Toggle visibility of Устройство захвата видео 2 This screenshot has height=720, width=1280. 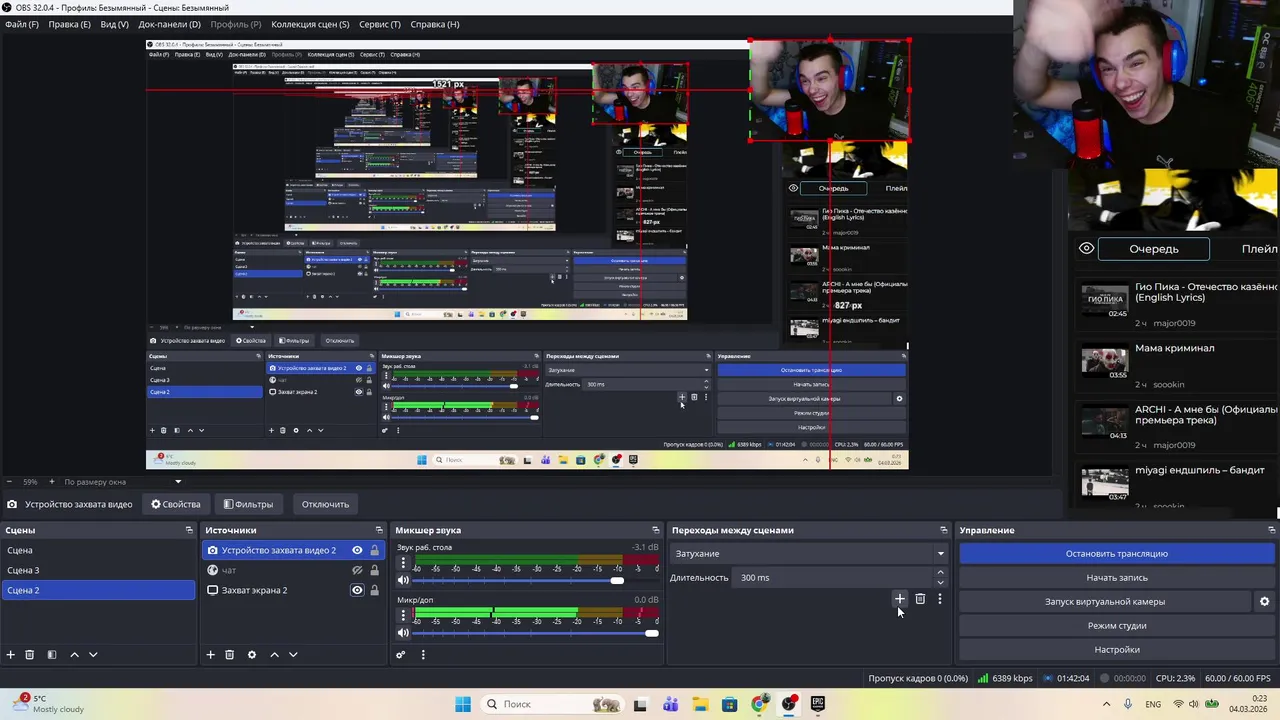pos(357,550)
